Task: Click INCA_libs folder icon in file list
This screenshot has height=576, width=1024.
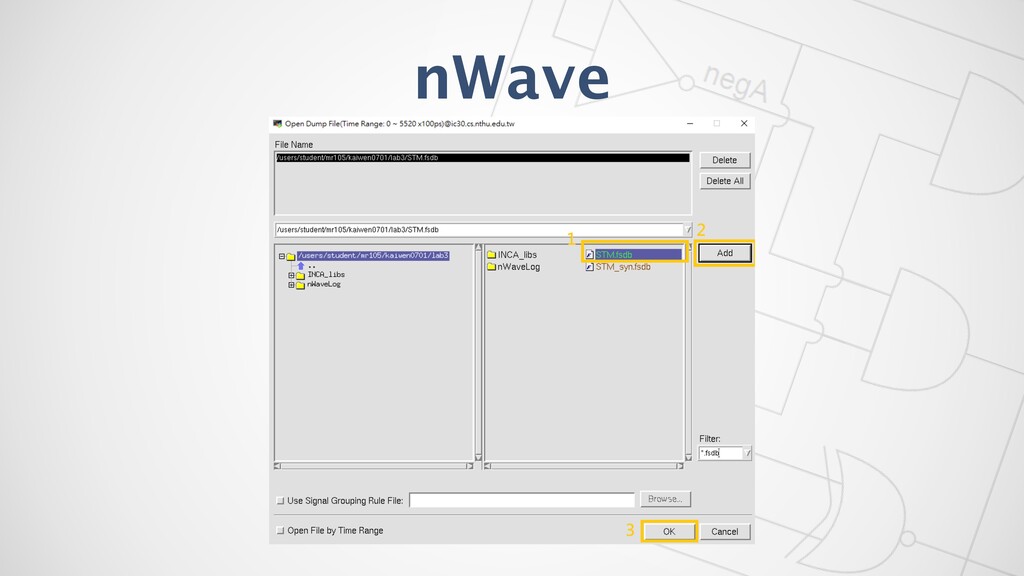Action: pos(491,255)
